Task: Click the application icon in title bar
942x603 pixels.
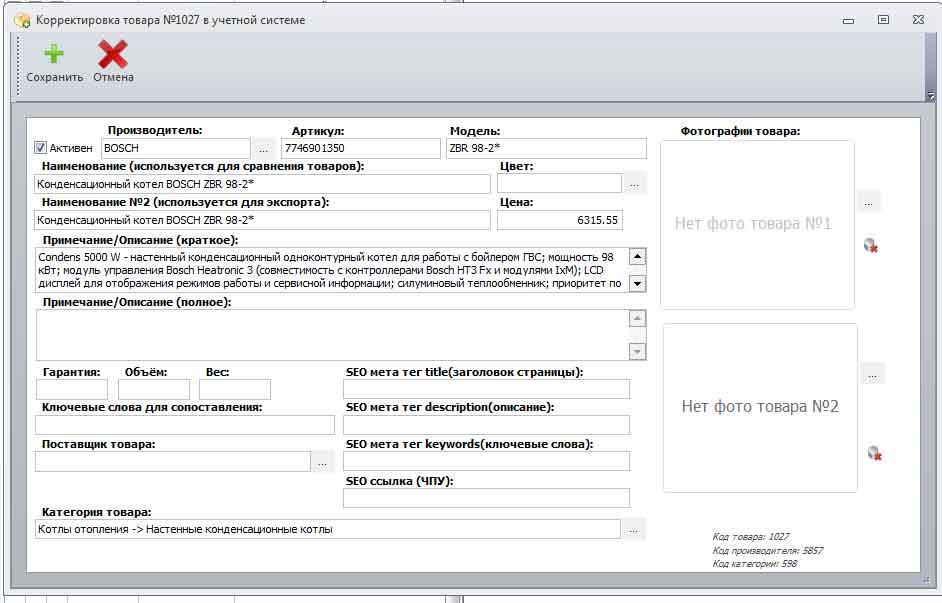Action: [22, 20]
